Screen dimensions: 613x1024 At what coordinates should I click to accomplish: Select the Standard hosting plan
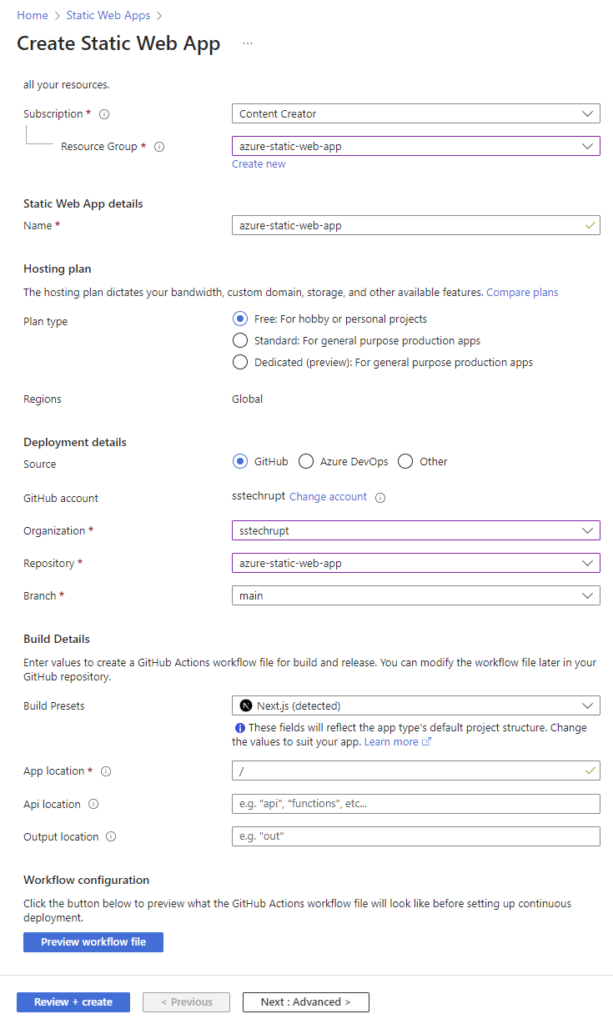coord(238,340)
